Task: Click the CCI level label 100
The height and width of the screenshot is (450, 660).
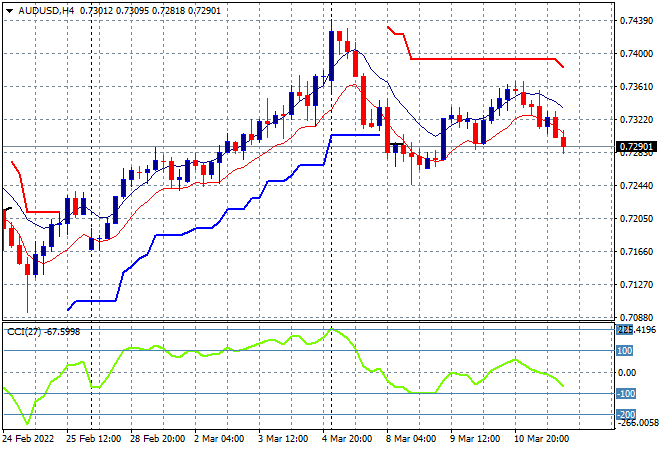Action: pos(625,351)
